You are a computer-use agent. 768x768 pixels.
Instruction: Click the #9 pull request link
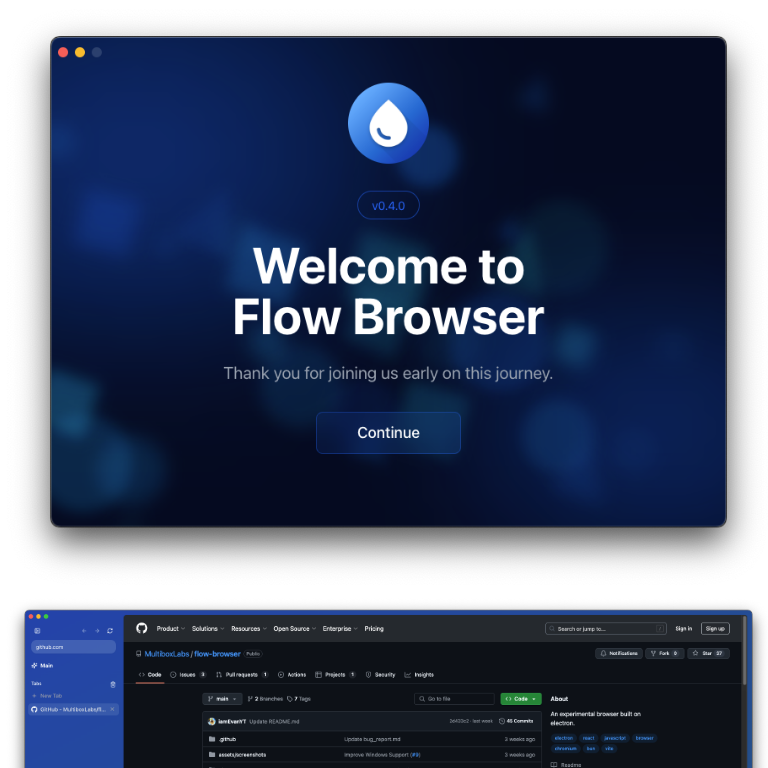coord(415,754)
